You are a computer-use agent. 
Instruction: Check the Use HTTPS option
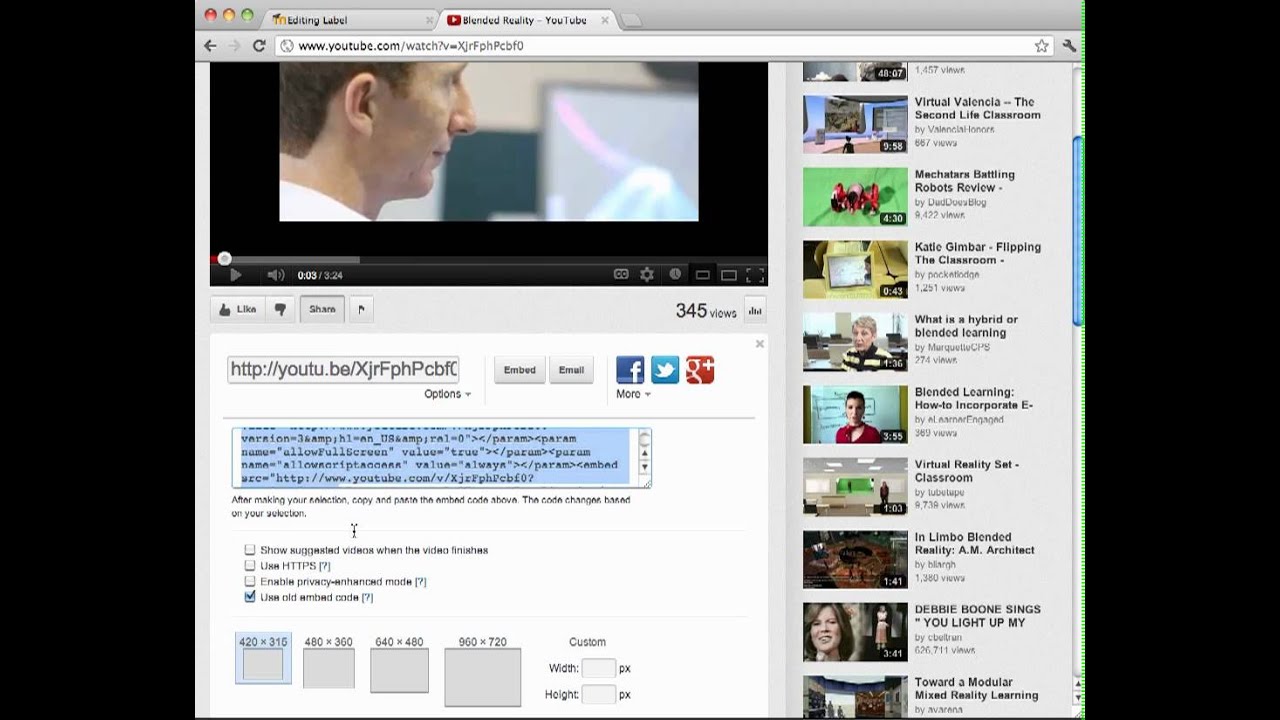tap(250, 565)
